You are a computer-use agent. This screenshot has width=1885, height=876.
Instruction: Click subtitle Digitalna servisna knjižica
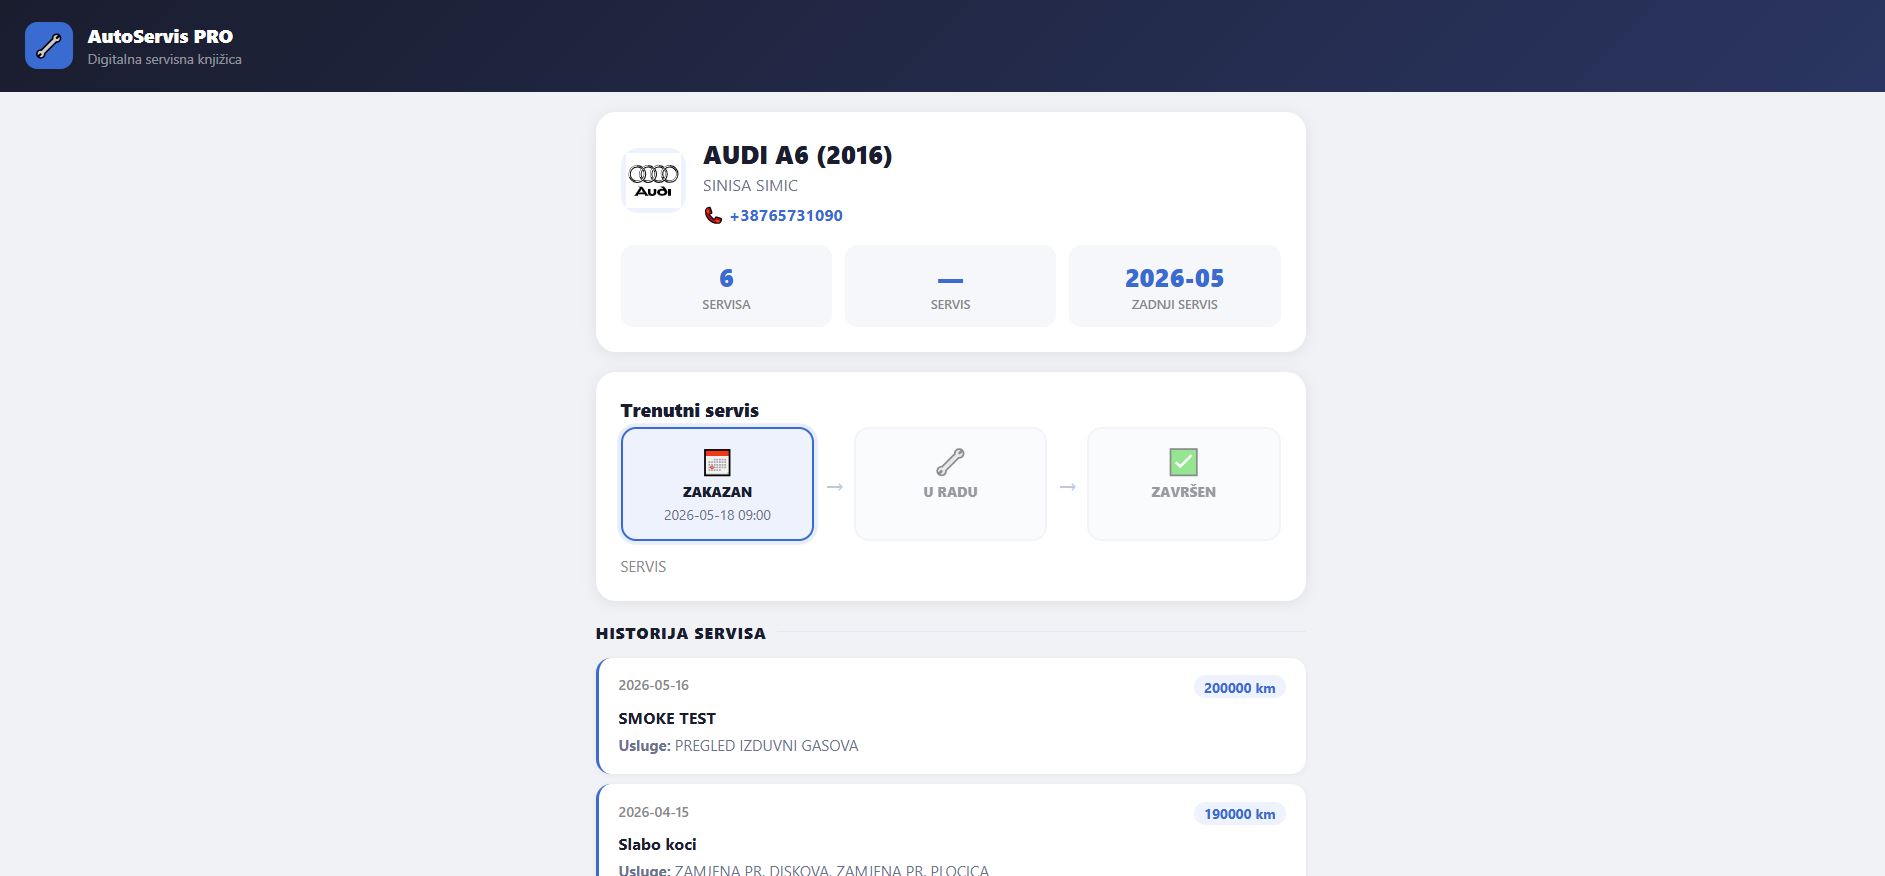(x=164, y=59)
